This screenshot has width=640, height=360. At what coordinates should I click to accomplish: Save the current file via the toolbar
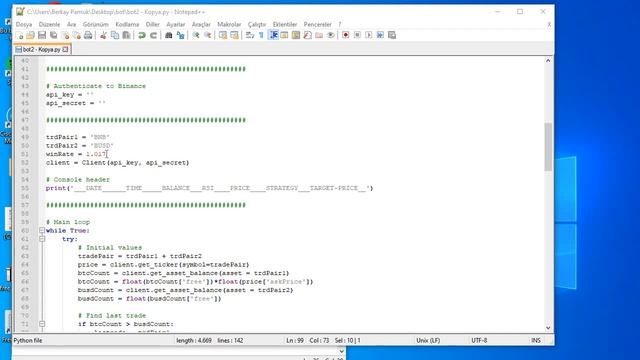[42, 36]
